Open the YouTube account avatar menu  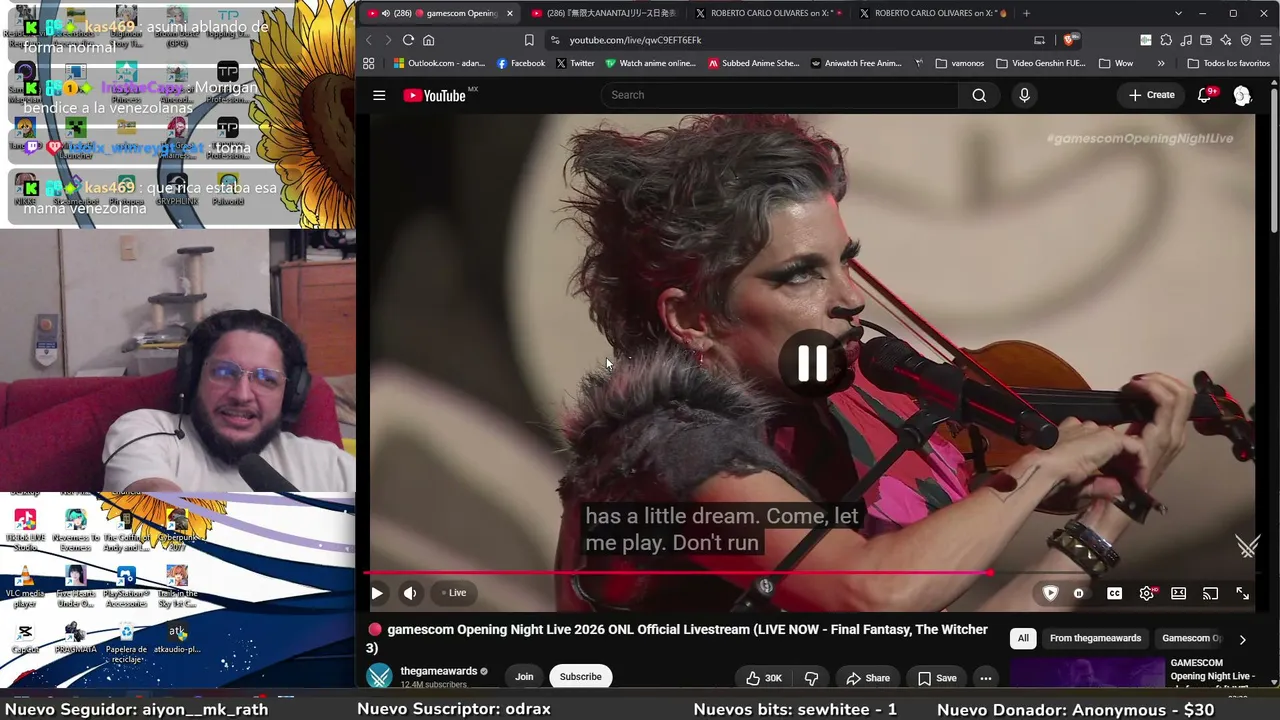click(x=1242, y=95)
